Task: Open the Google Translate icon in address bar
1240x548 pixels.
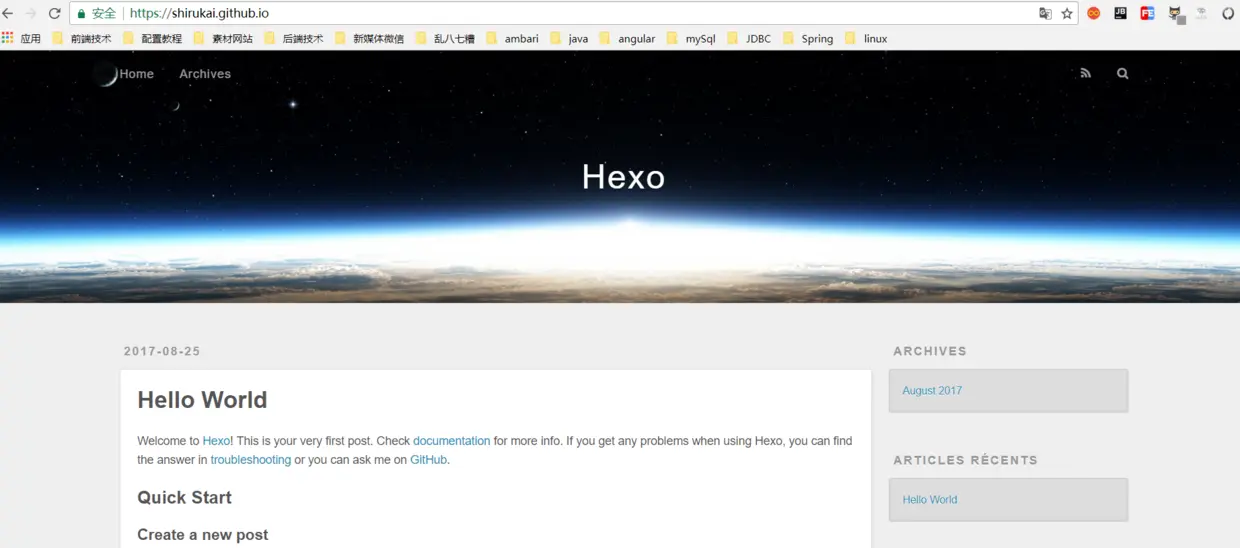Action: pyautogui.click(x=1045, y=14)
